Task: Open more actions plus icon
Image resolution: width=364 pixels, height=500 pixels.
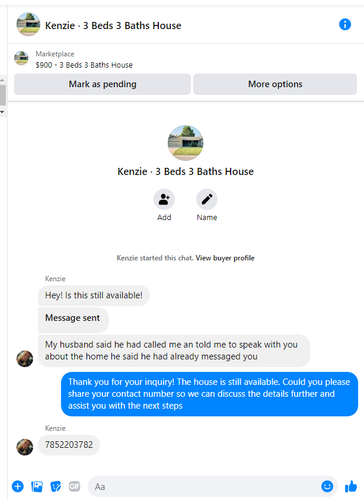Action: click(x=18, y=486)
